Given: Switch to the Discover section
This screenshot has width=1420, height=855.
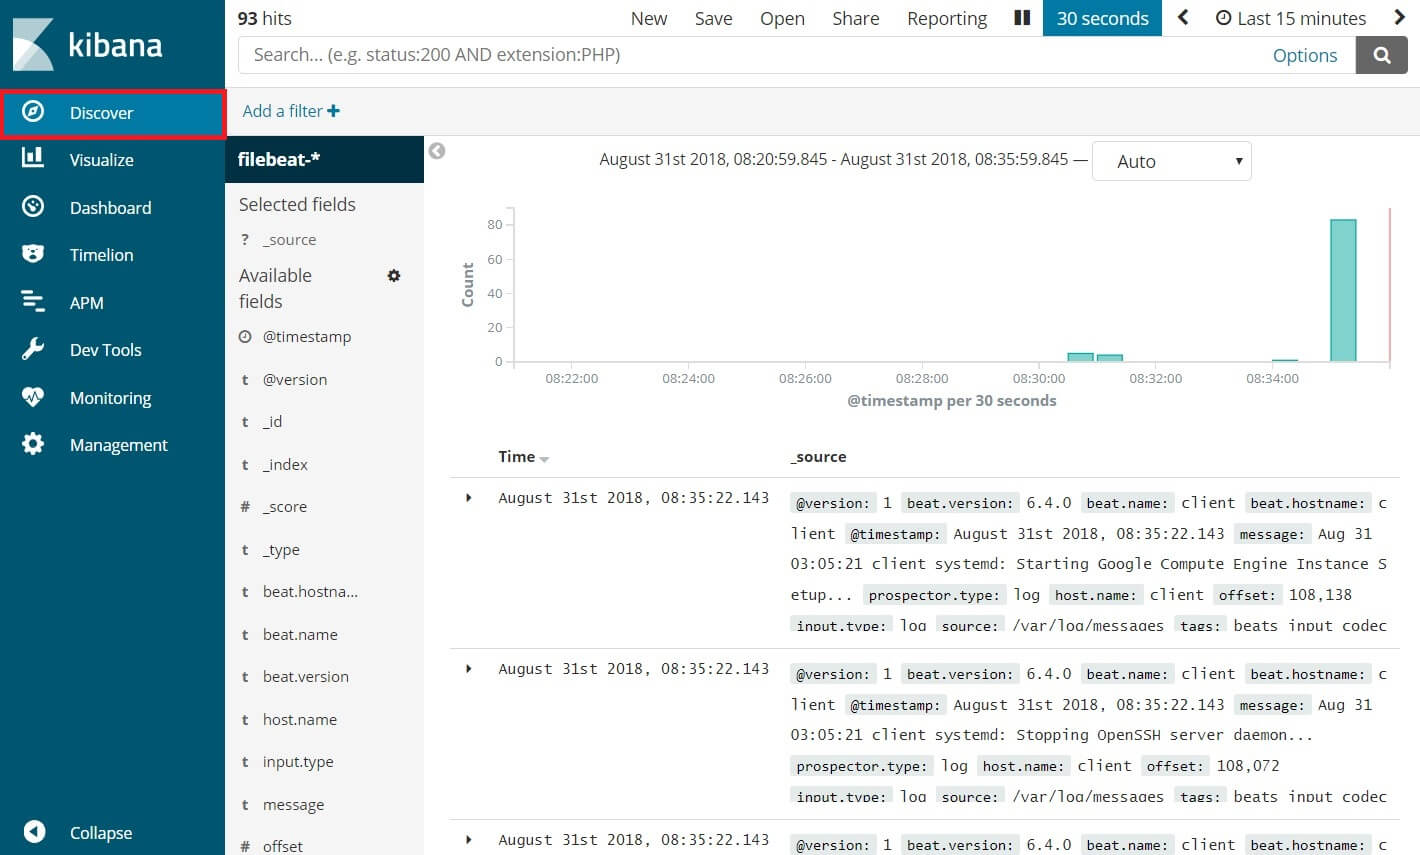Looking at the screenshot, I should click(x=101, y=113).
